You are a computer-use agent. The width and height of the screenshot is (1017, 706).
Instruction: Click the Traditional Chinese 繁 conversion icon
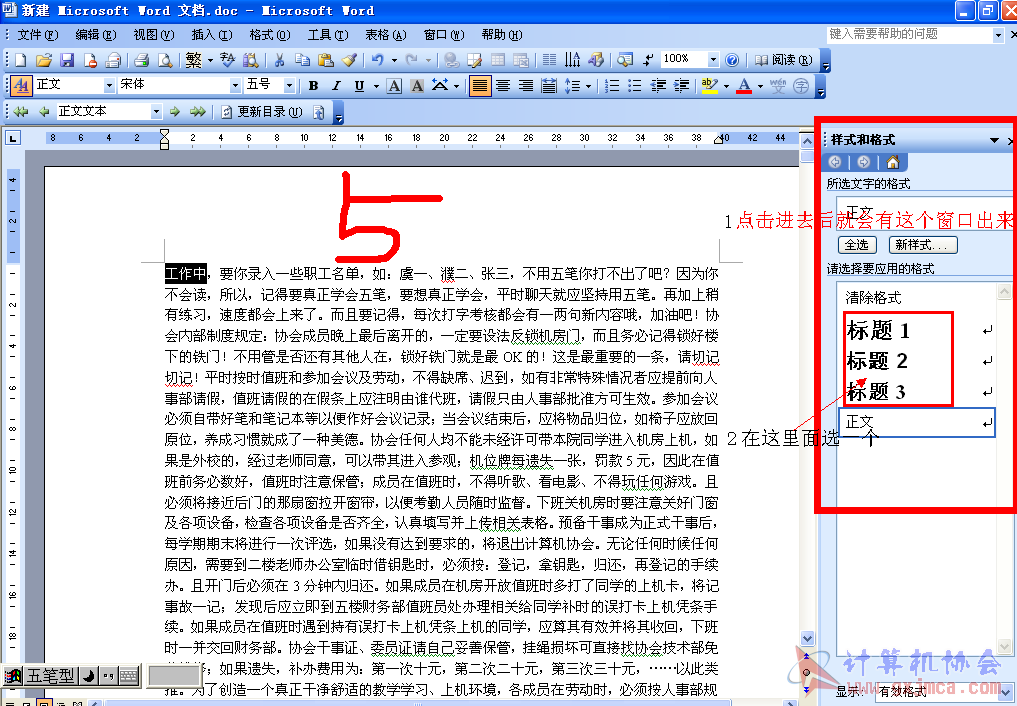point(193,60)
